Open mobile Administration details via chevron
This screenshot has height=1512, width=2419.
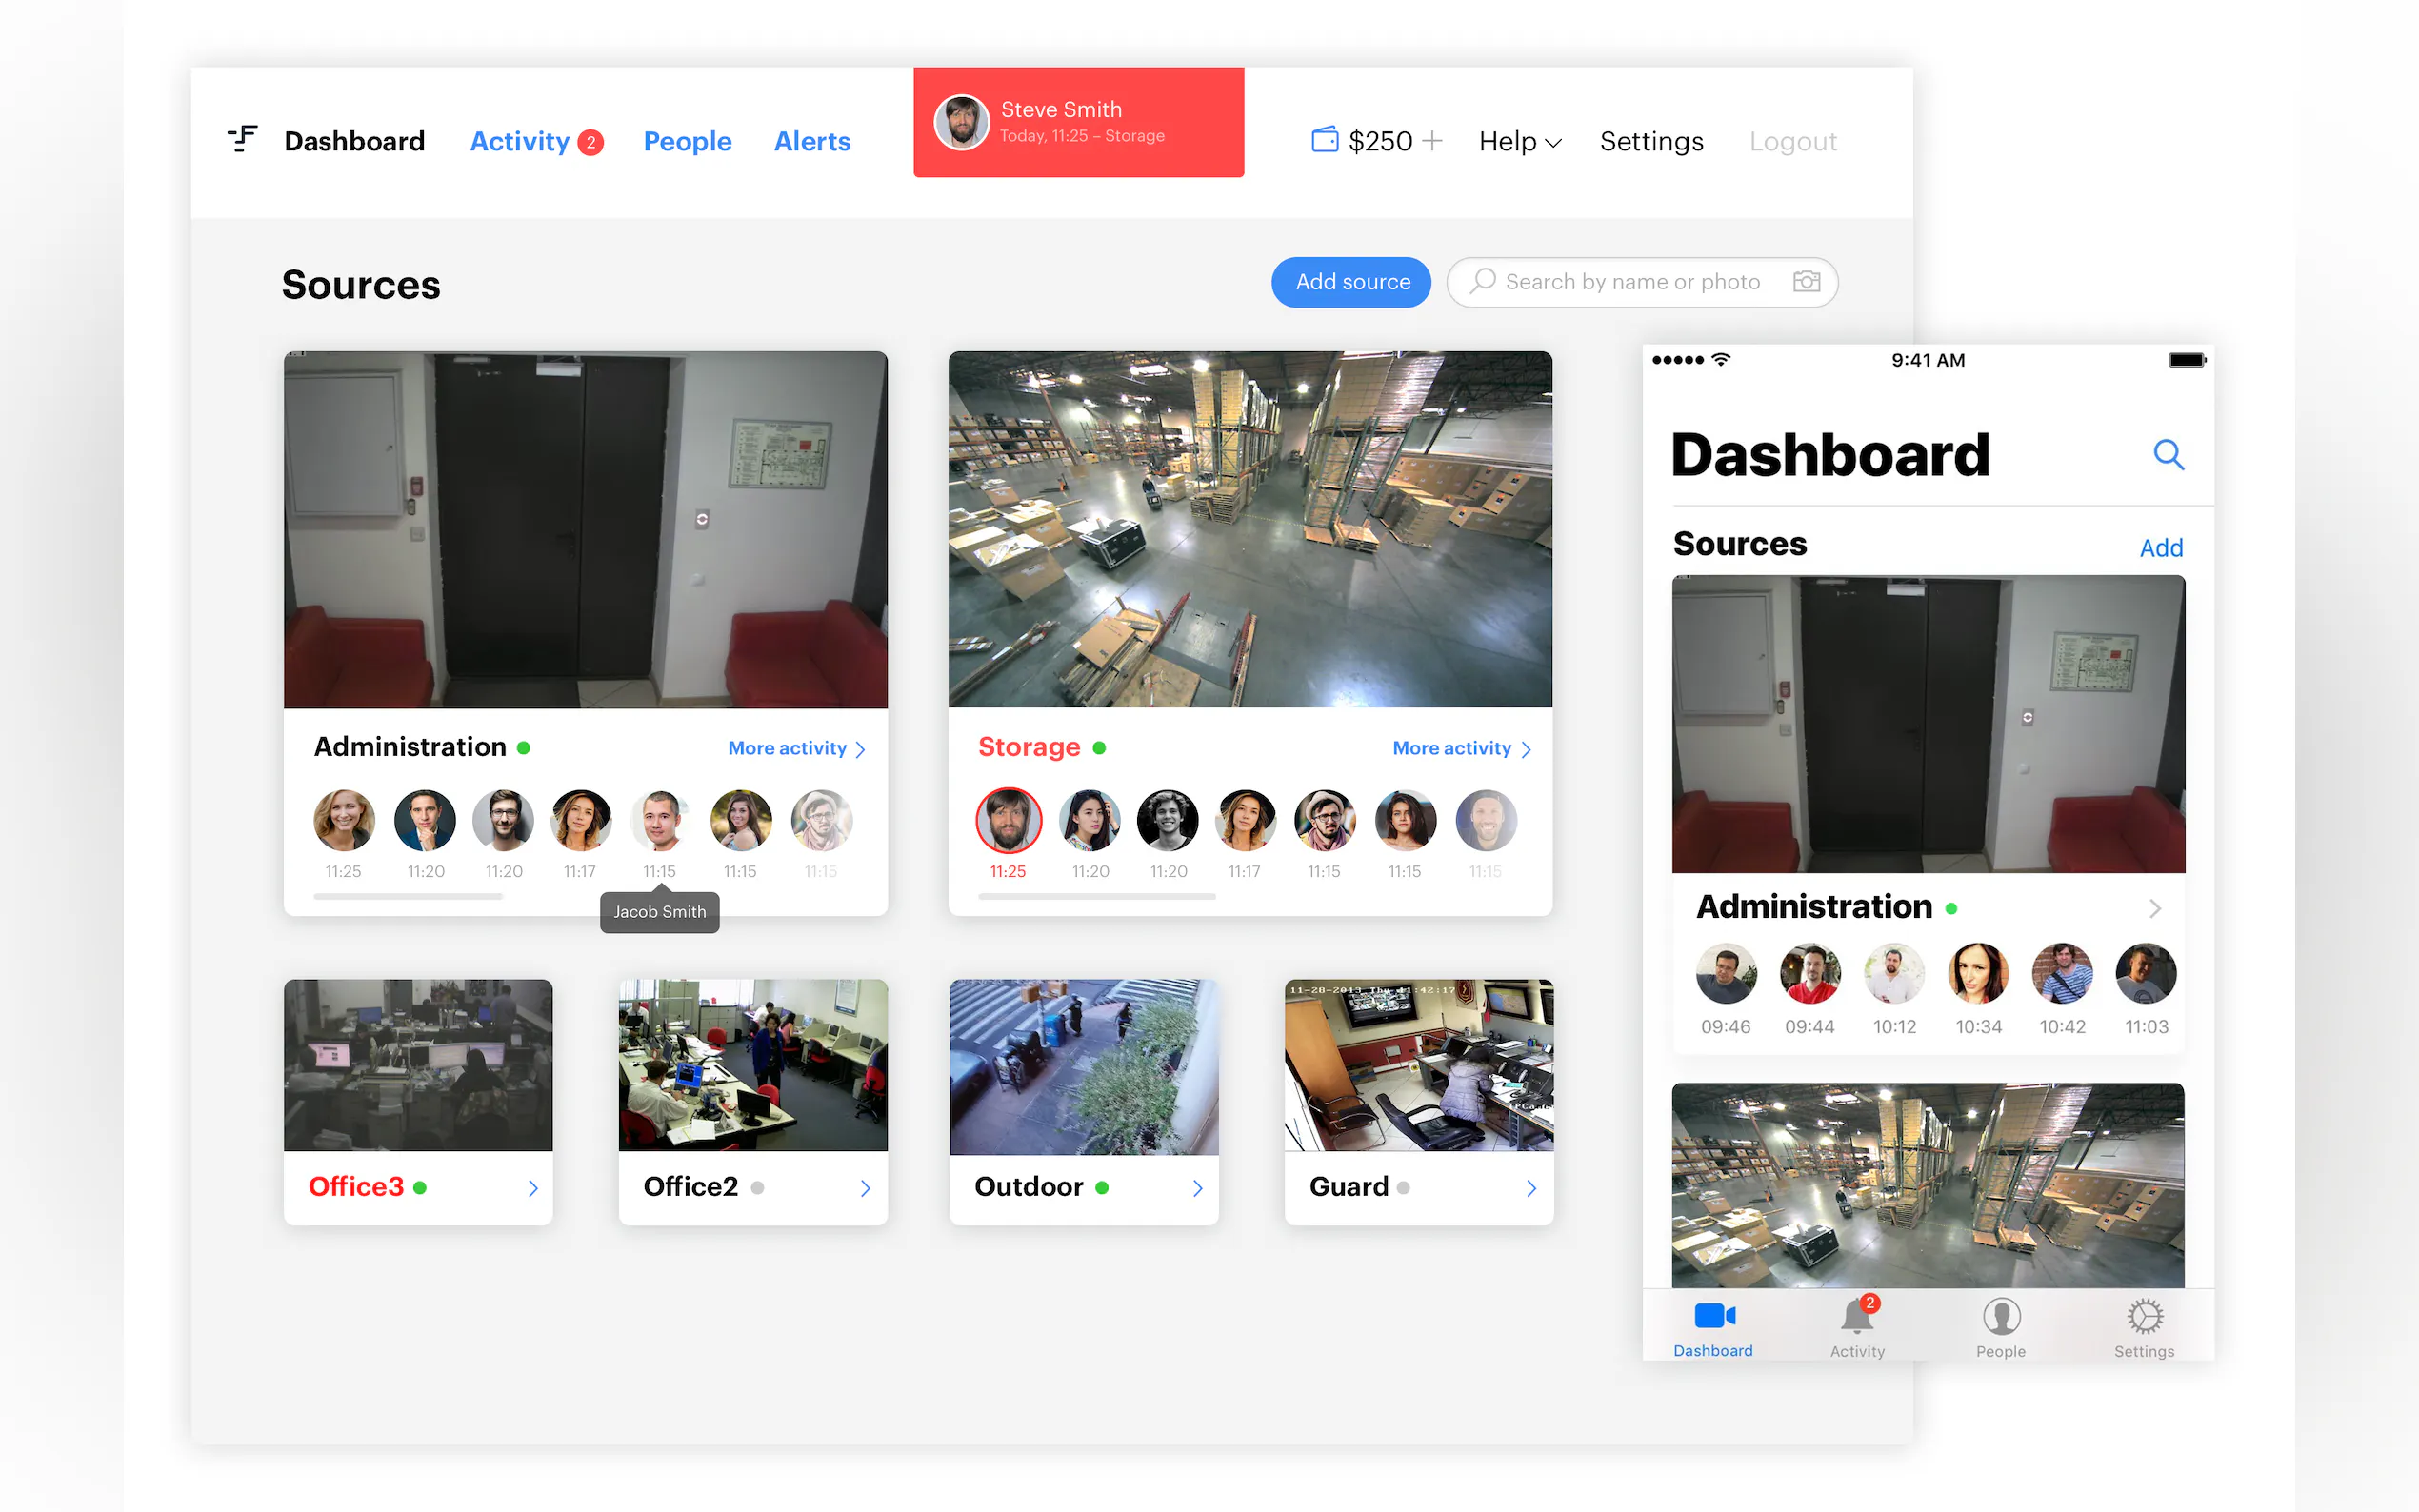2155,908
